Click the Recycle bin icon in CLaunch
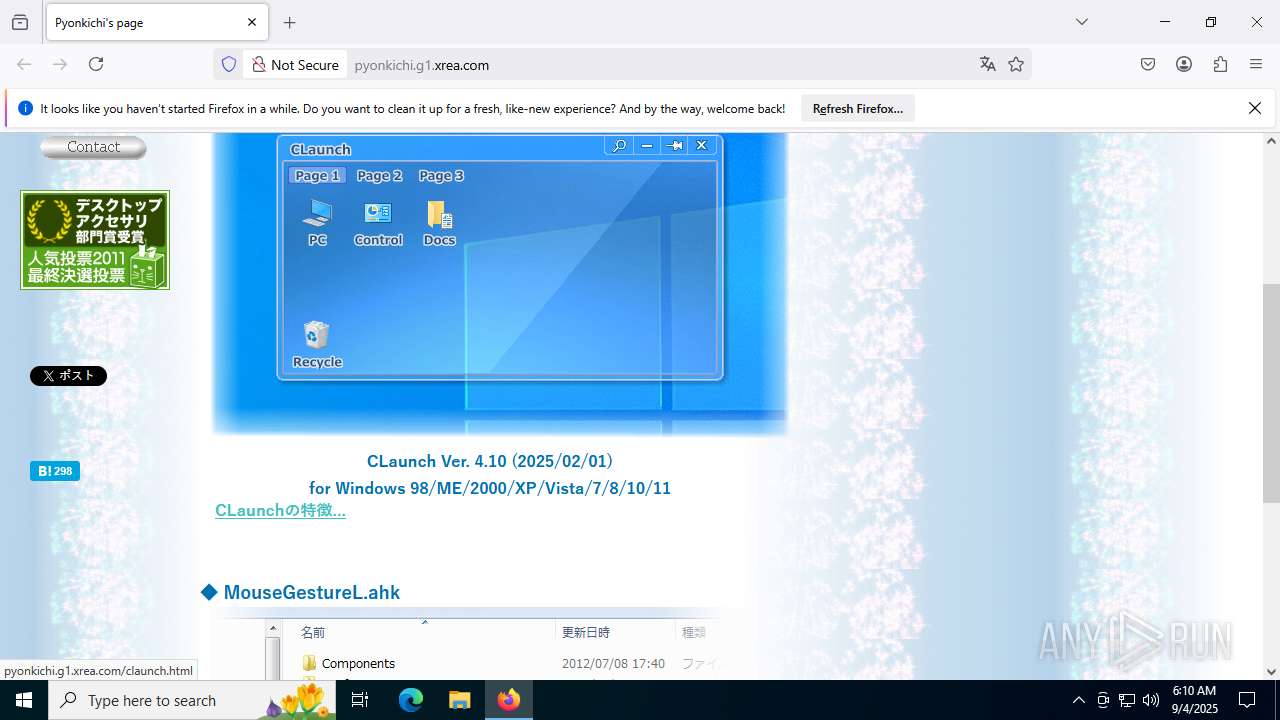 click(x=317, y=344)
